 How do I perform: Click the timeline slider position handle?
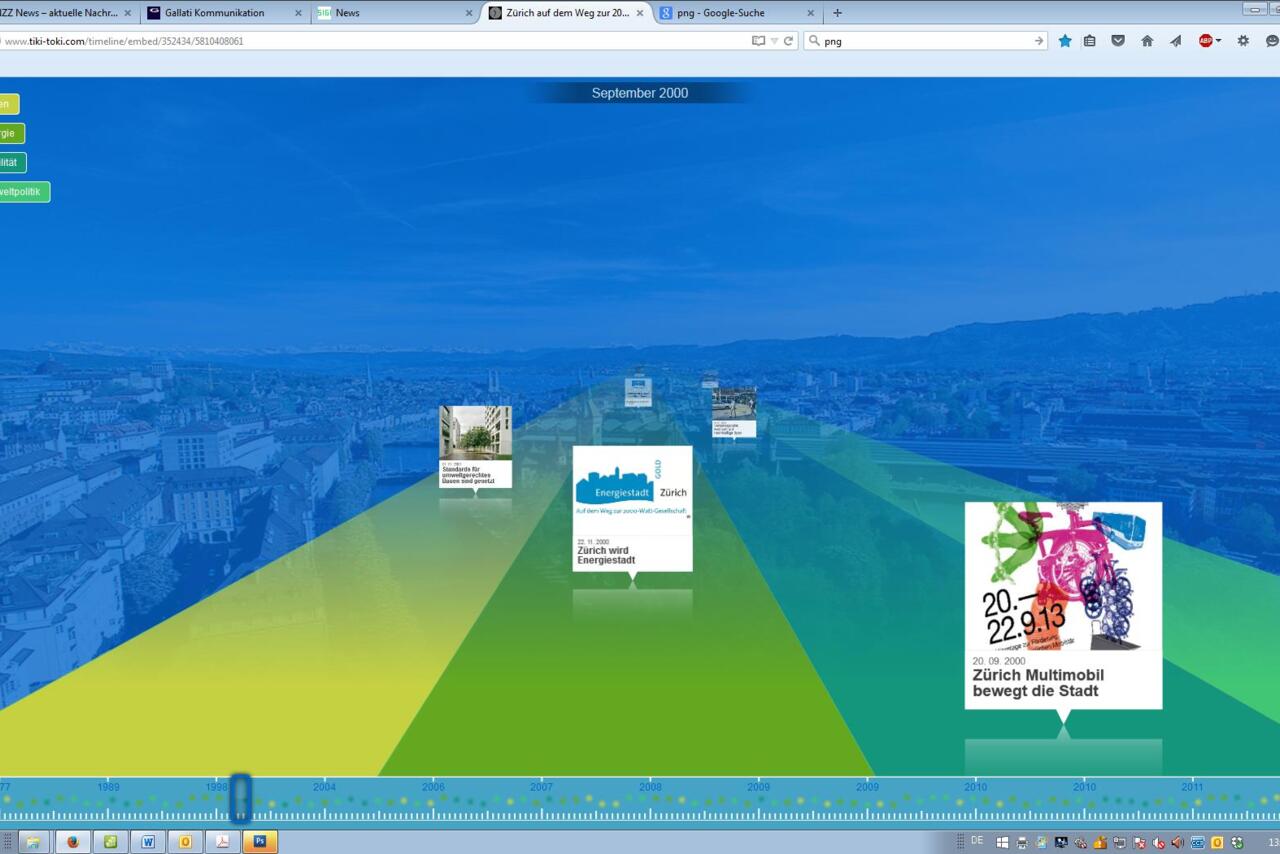(240, 798)
